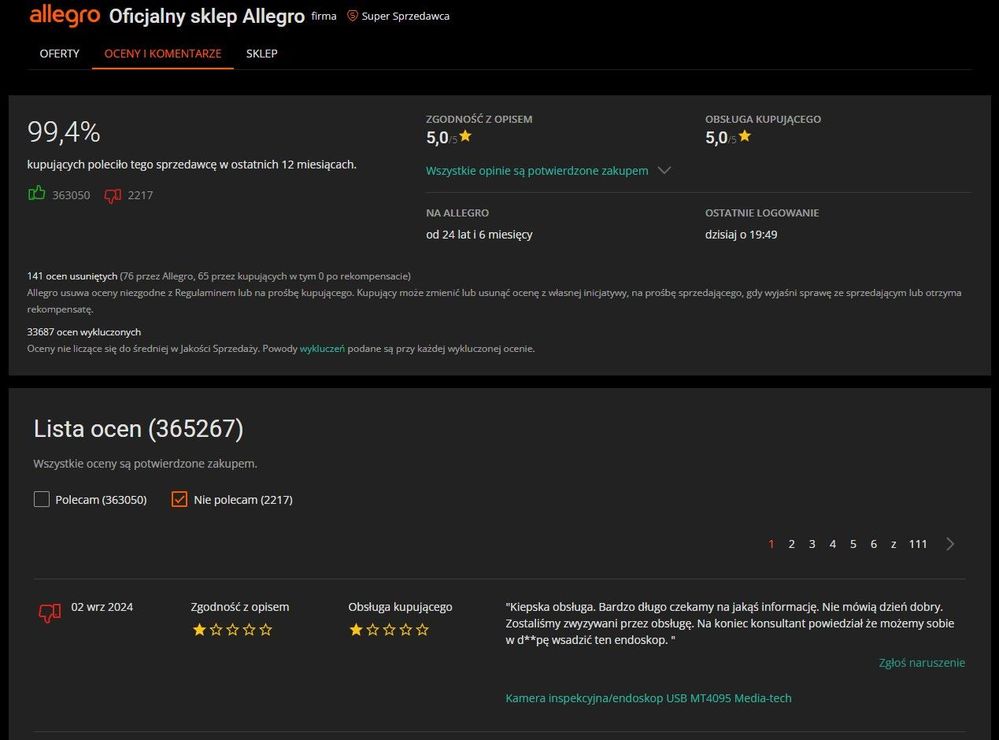Image resolution: width=999 pixels, height=740 pixels.
Task: Go to ratings page 6
Action: pos(873,544)
